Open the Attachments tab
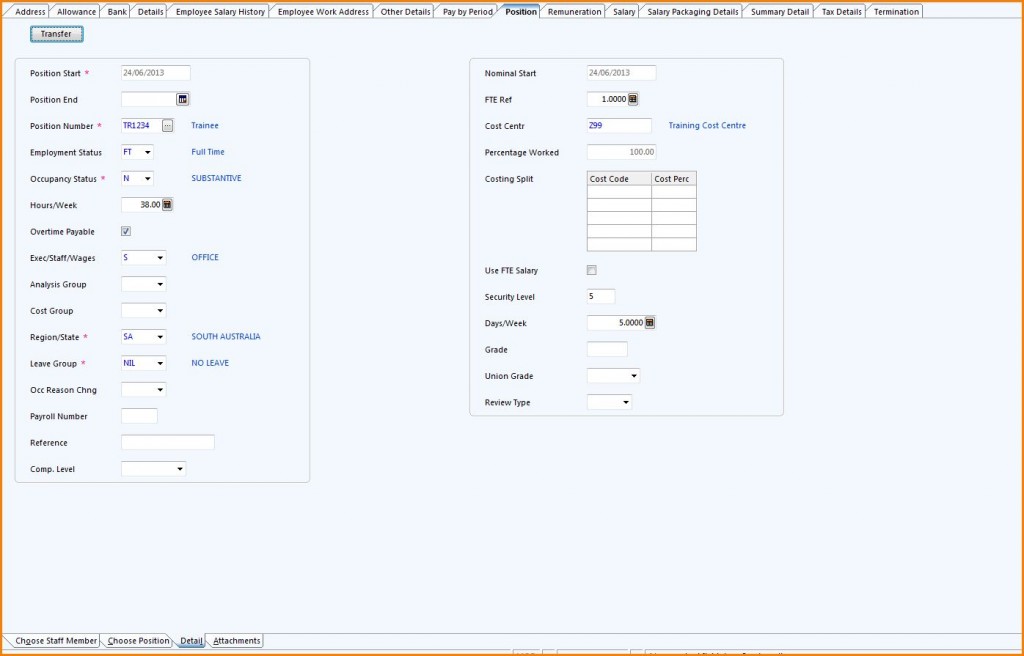 [x=235, y=641]
